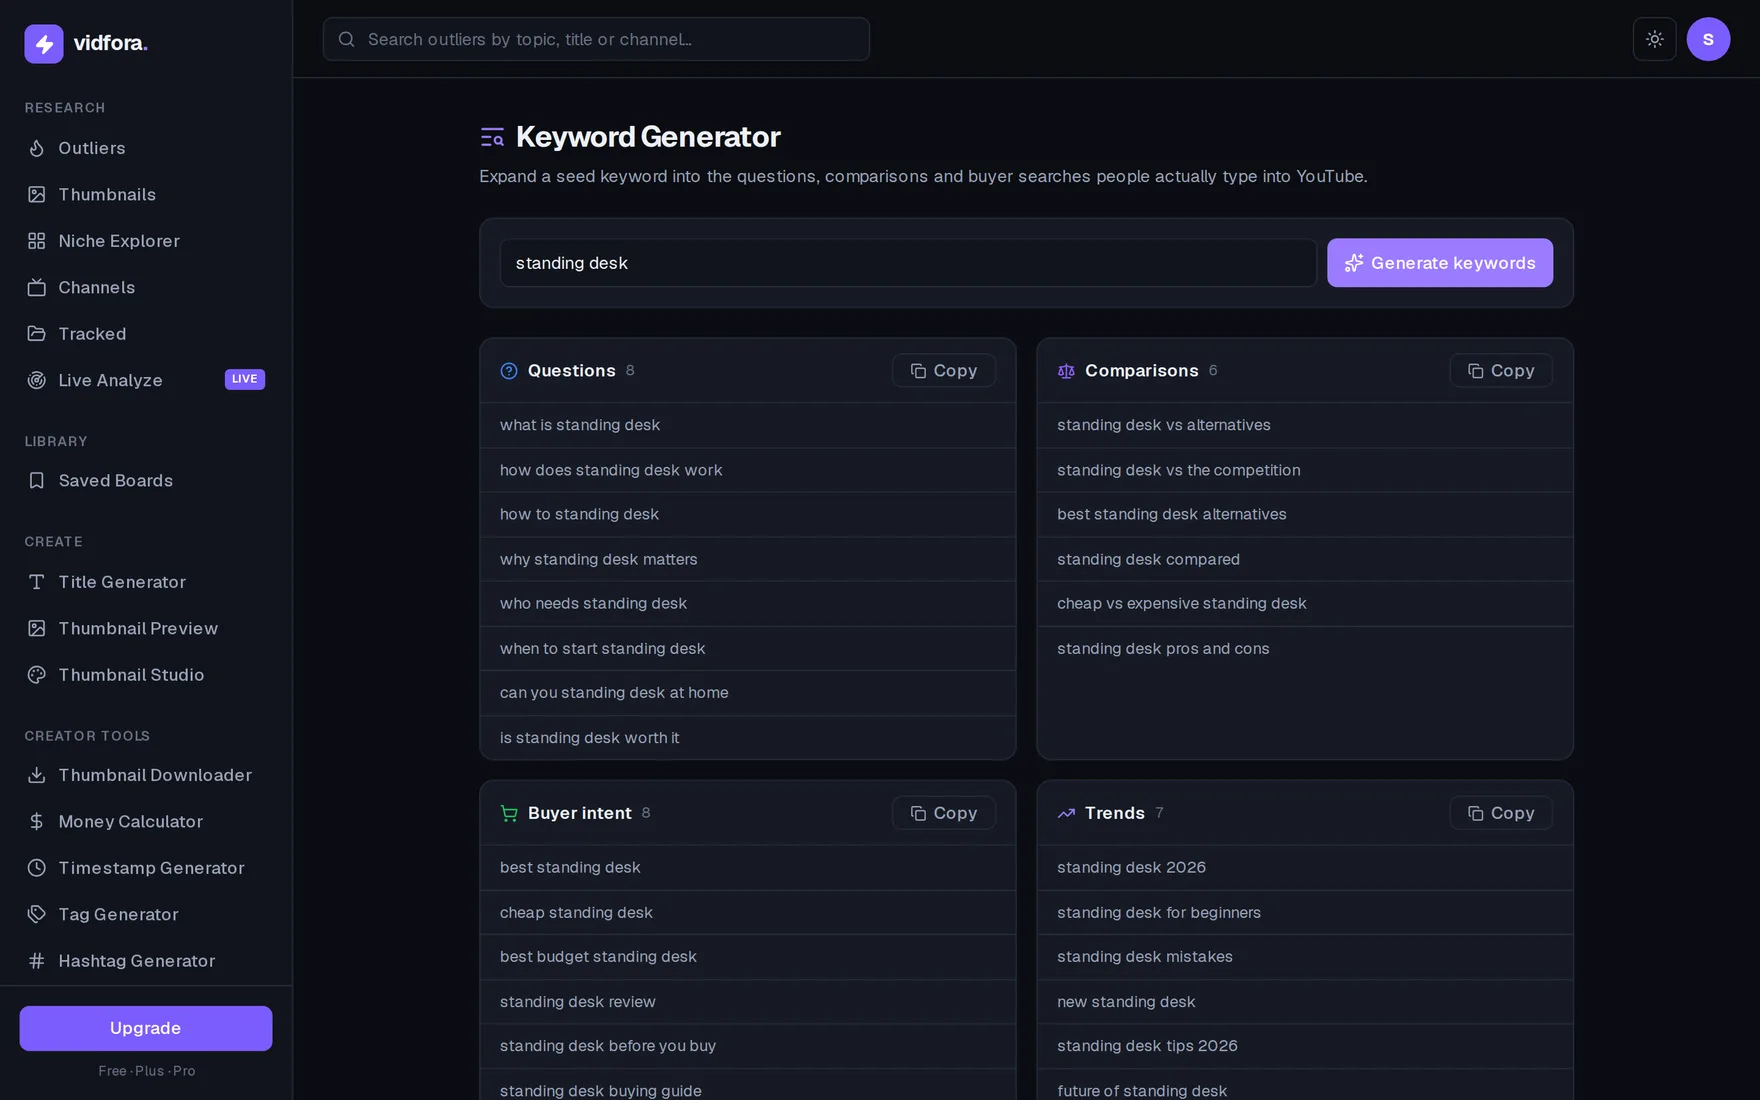
Task: Open Saved Boards library
Action: click(x=146, y=481)
